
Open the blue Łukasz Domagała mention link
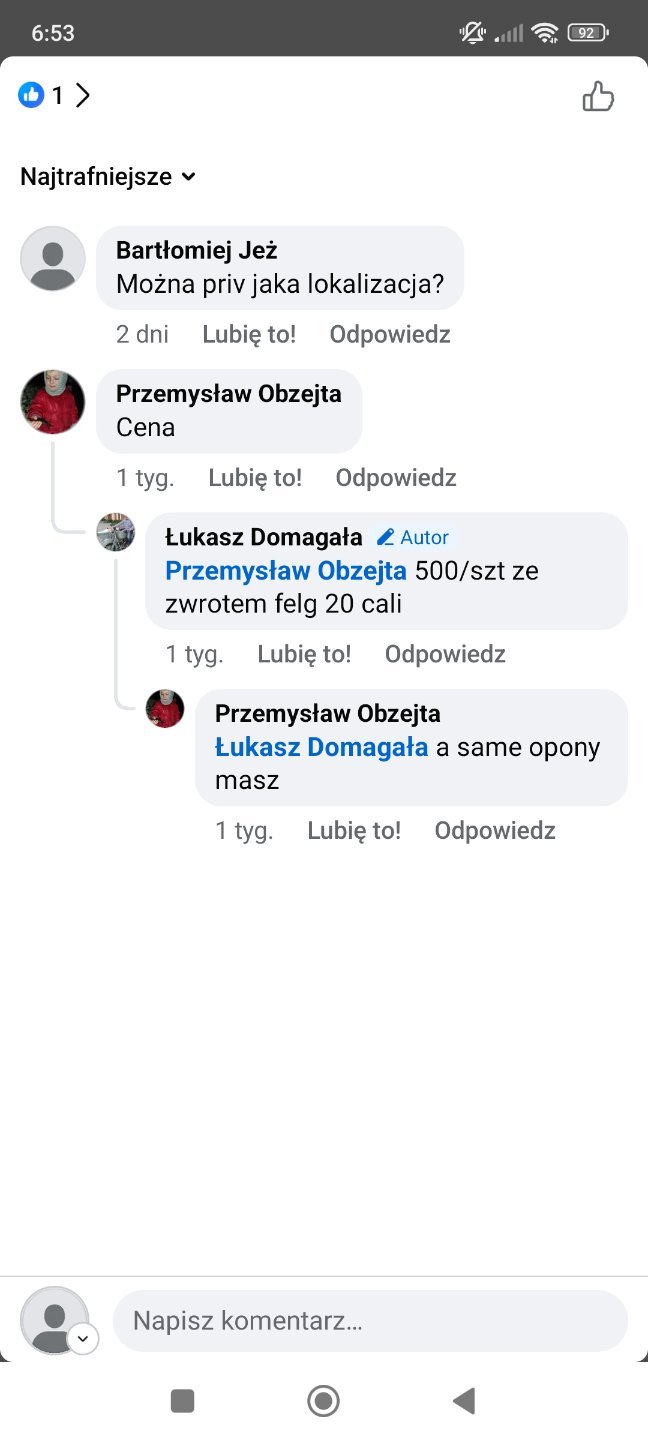322,747
